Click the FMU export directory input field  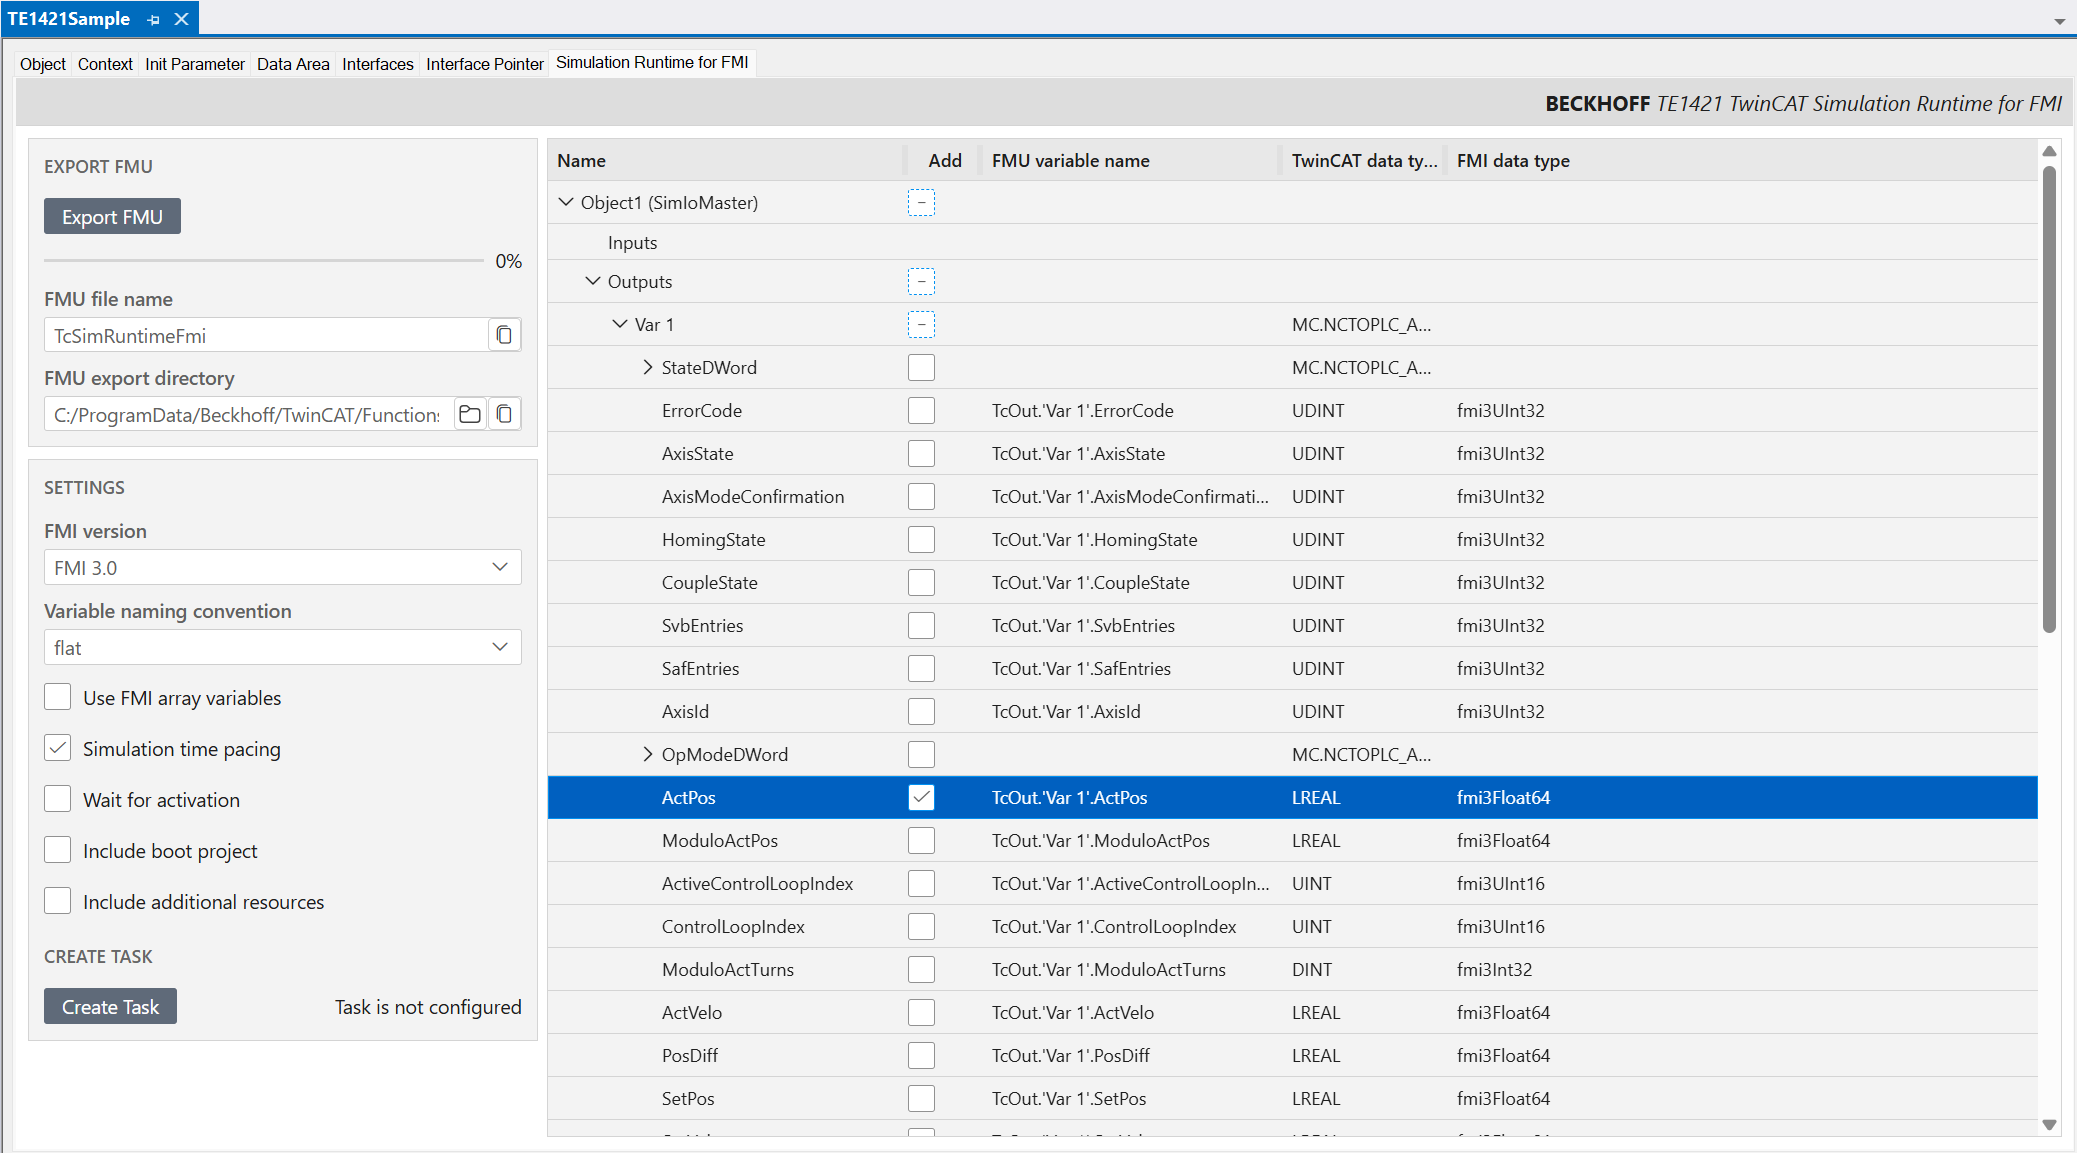(249, 414)
